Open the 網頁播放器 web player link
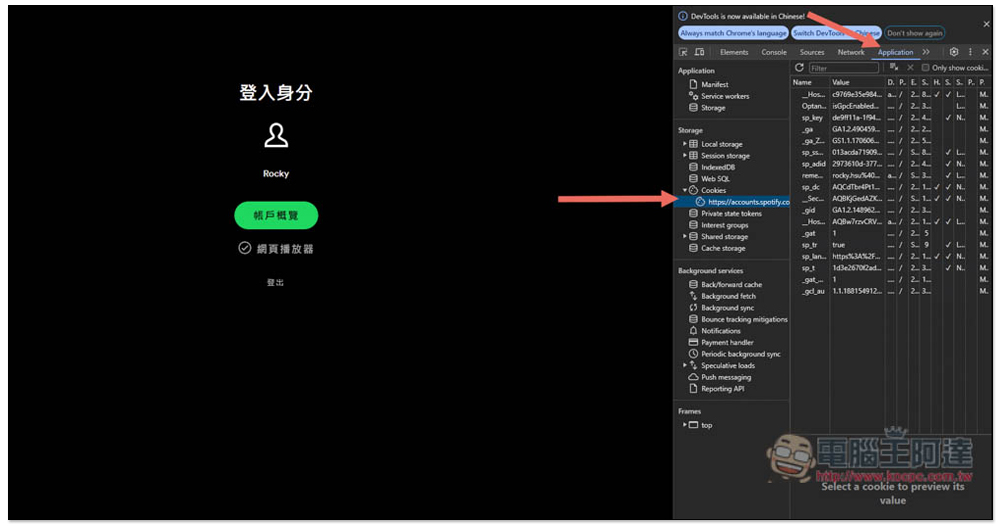 [x=276, y=249]
